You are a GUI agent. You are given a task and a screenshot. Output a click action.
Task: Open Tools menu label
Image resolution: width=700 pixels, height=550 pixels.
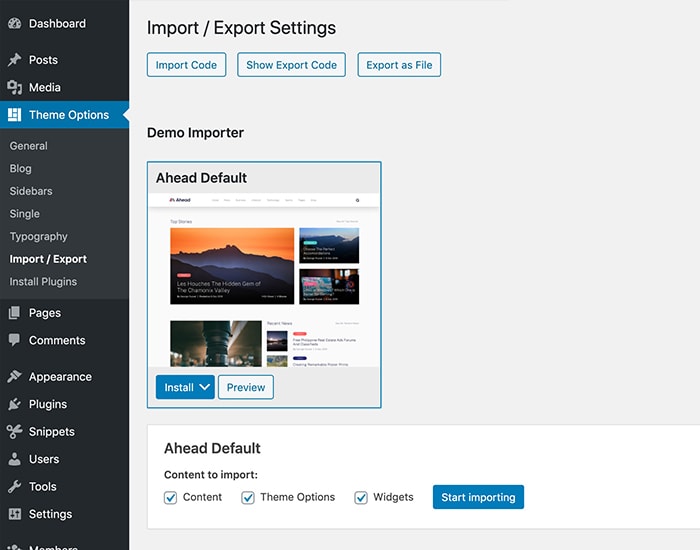tap(42, 487)
